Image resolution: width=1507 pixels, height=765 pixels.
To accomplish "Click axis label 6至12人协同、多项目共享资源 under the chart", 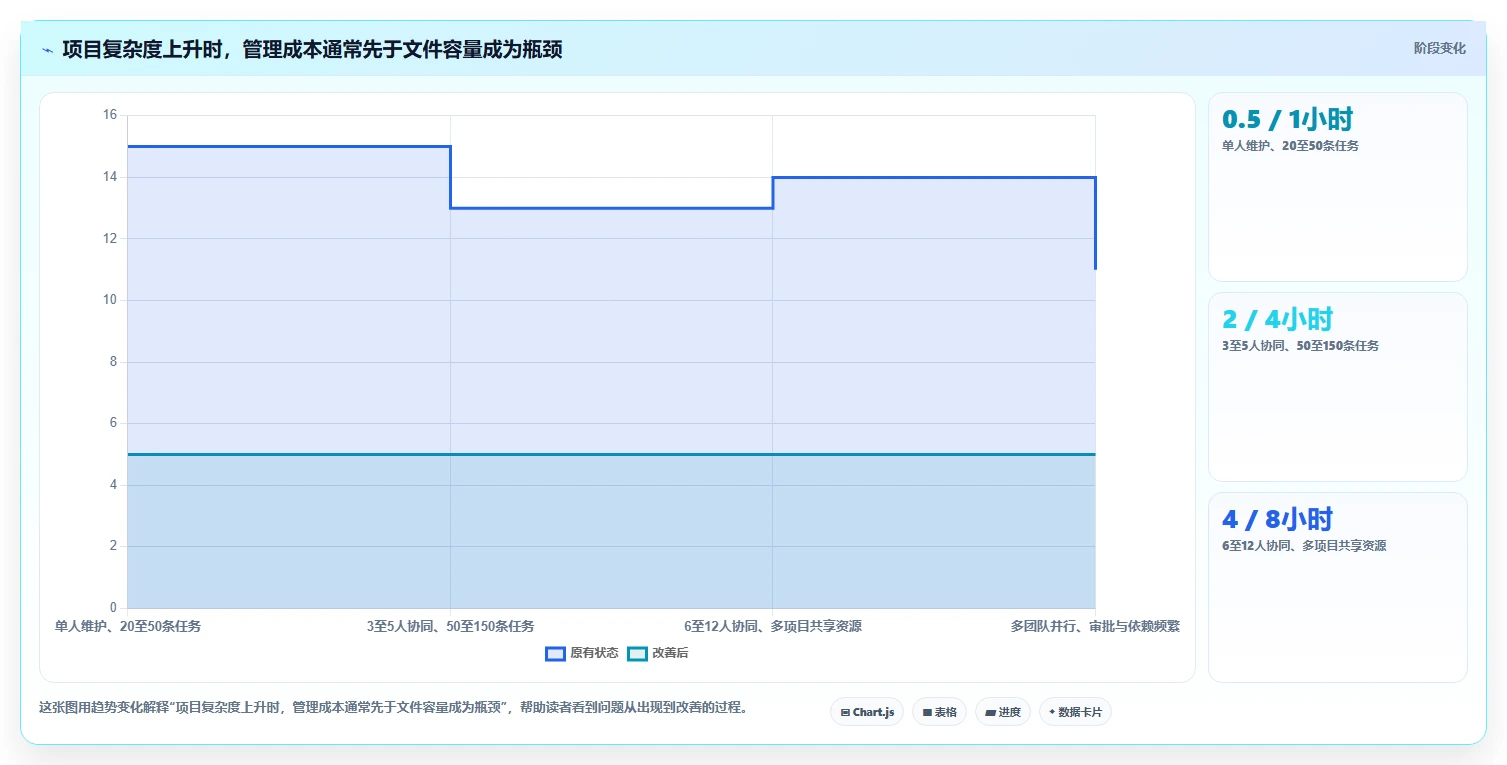I will point(773,626).
